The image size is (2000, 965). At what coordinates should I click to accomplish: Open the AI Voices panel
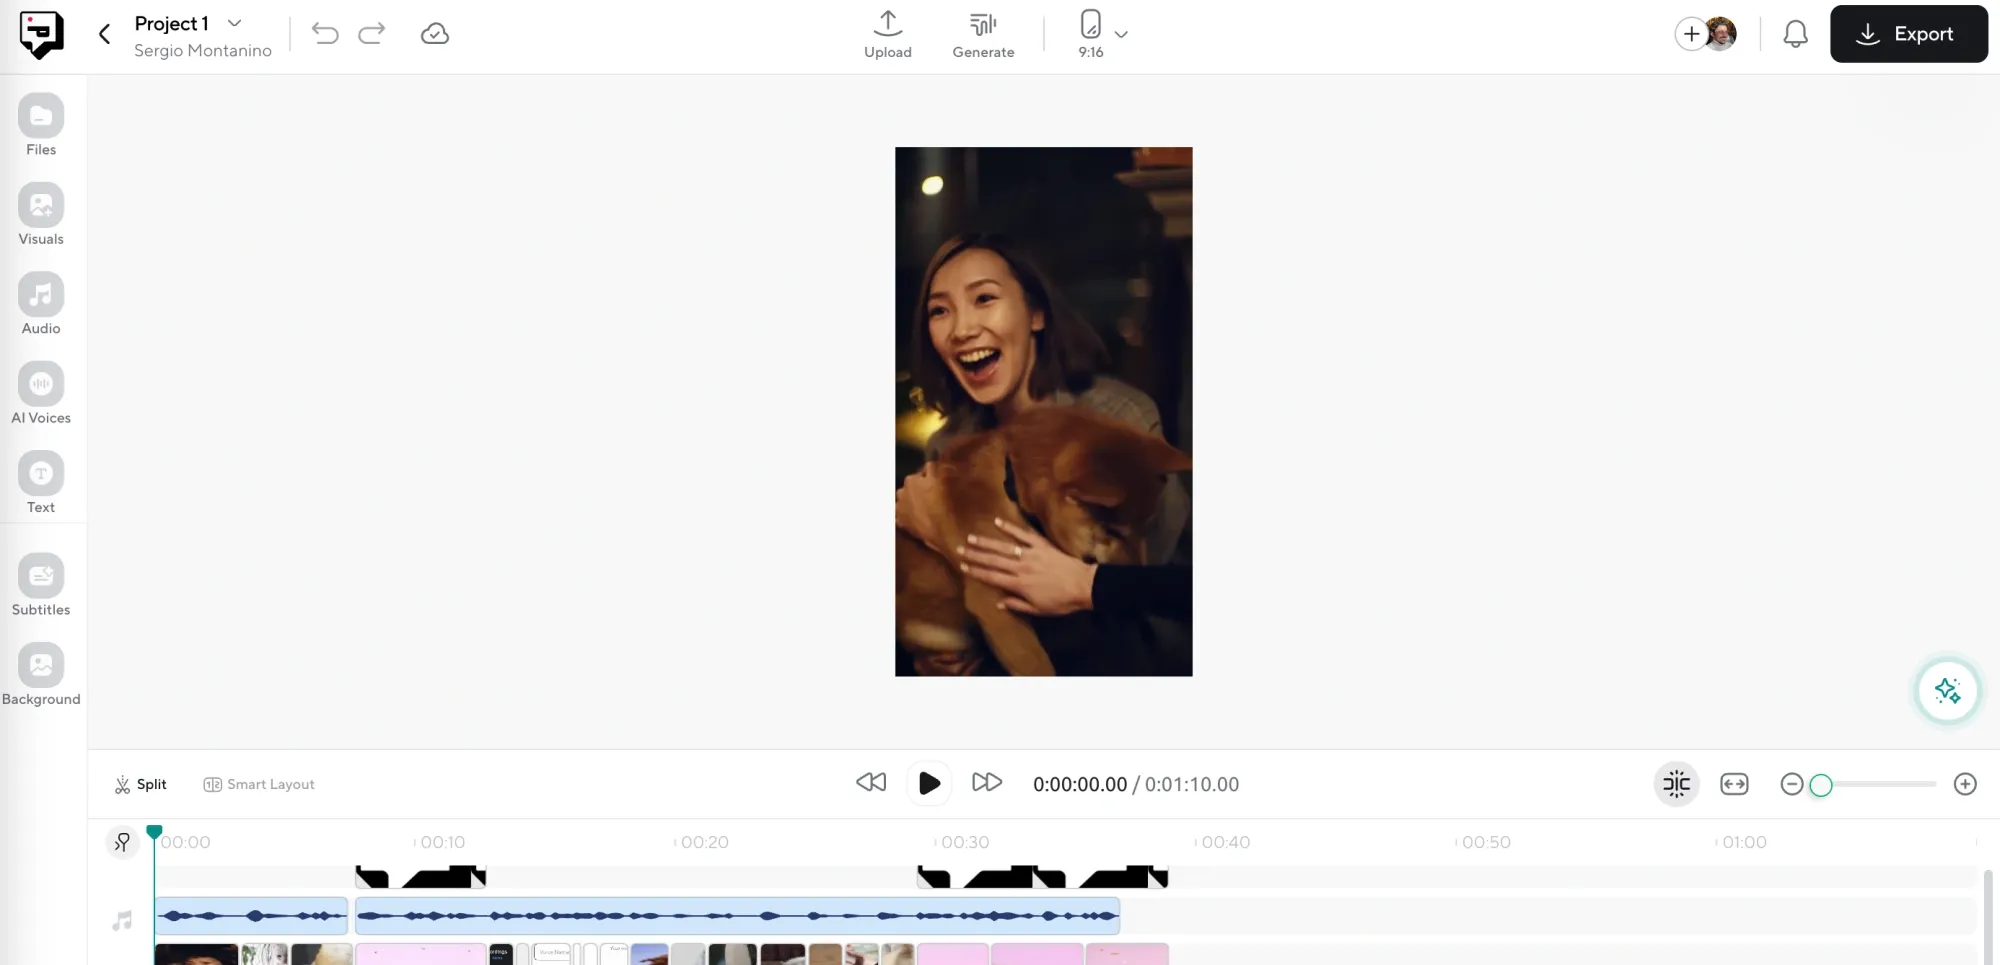click(40, 390)
